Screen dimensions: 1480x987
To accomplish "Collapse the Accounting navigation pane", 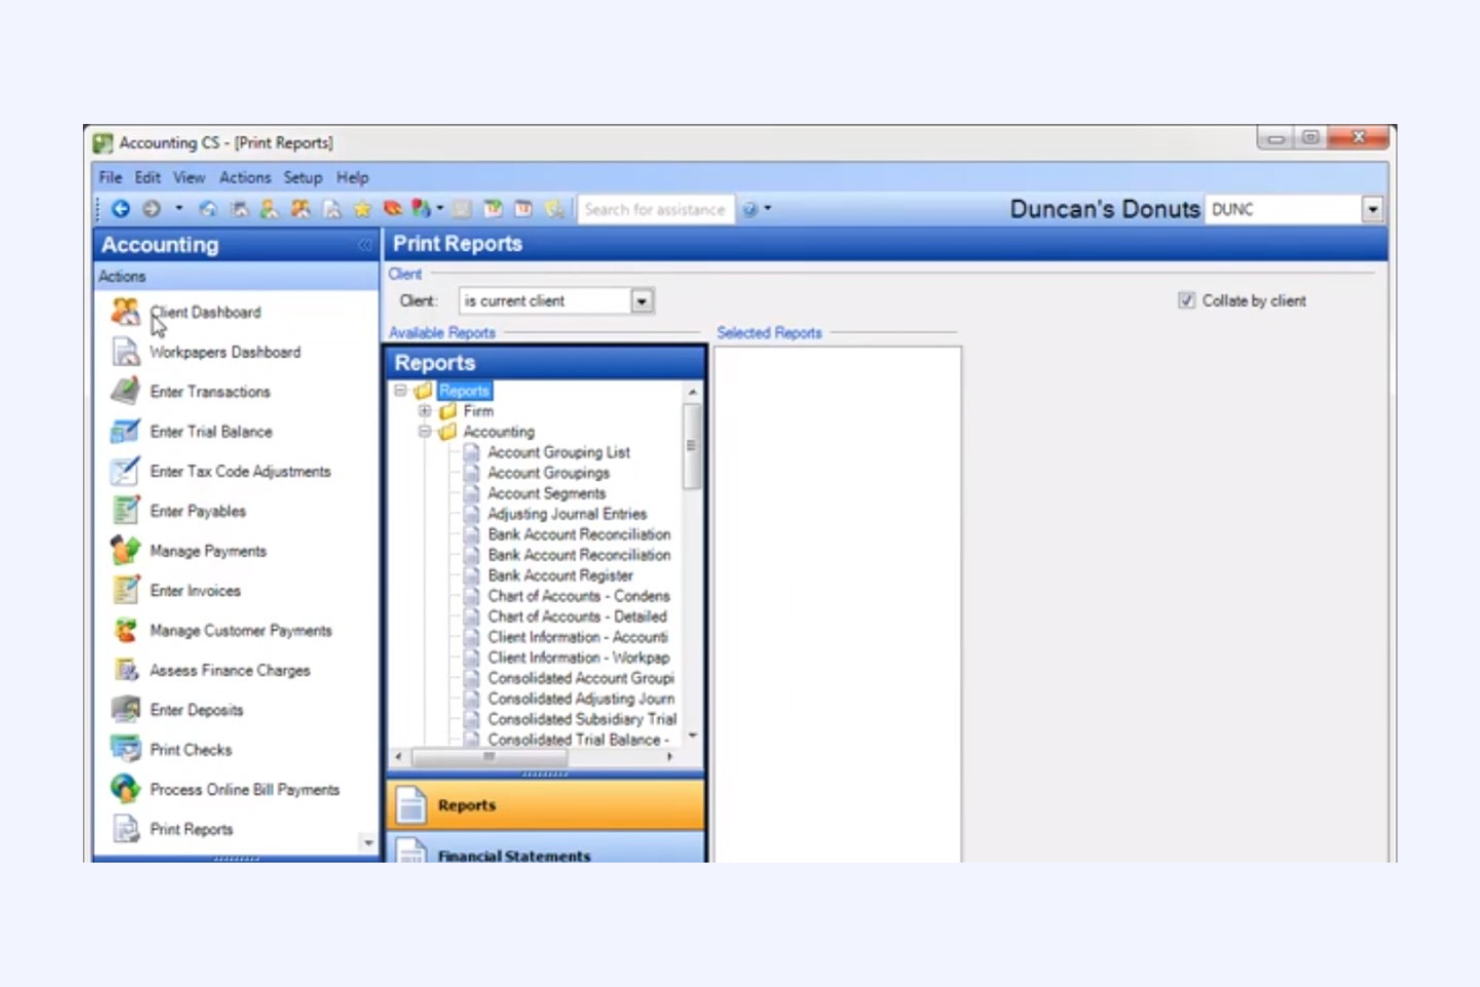I will [x=365, y=244].
